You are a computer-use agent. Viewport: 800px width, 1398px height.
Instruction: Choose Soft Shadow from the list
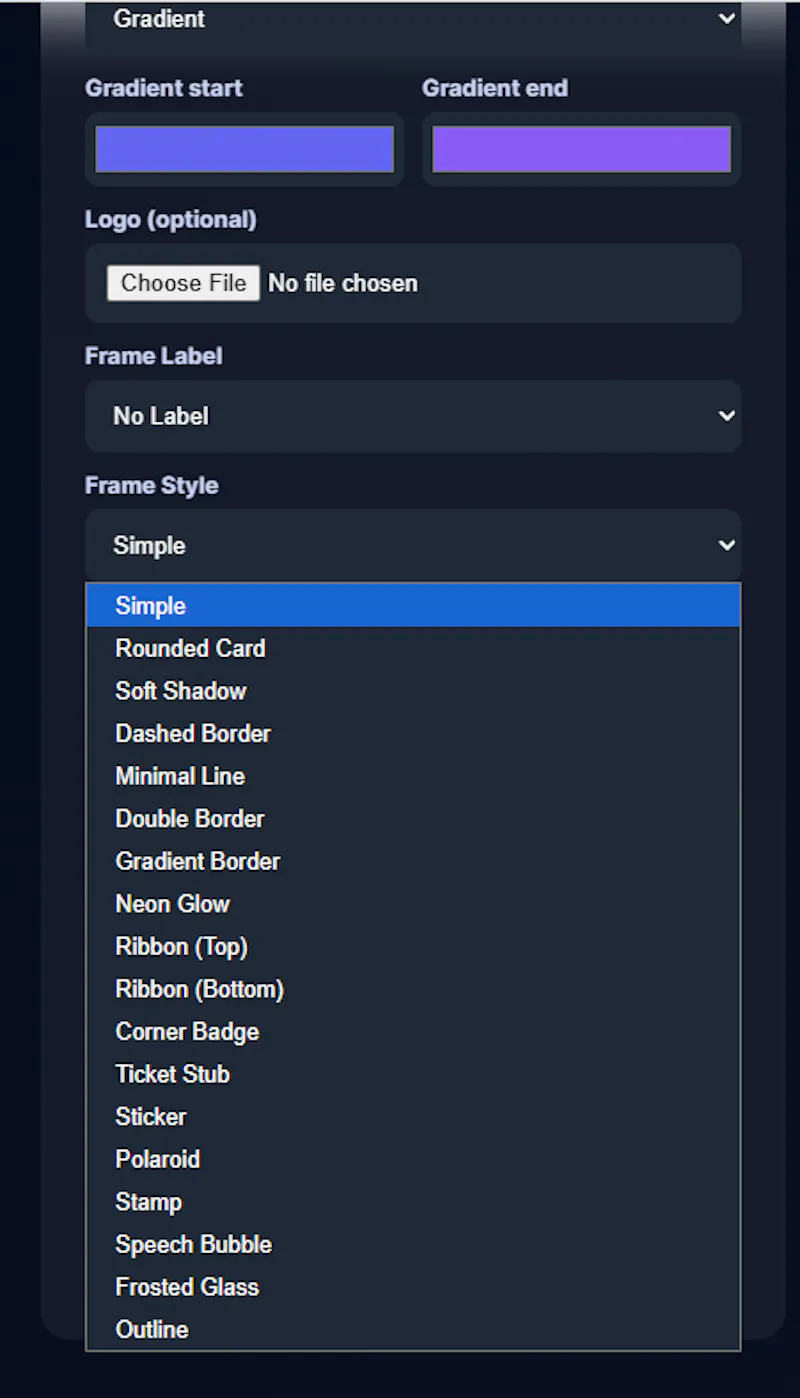413,691
